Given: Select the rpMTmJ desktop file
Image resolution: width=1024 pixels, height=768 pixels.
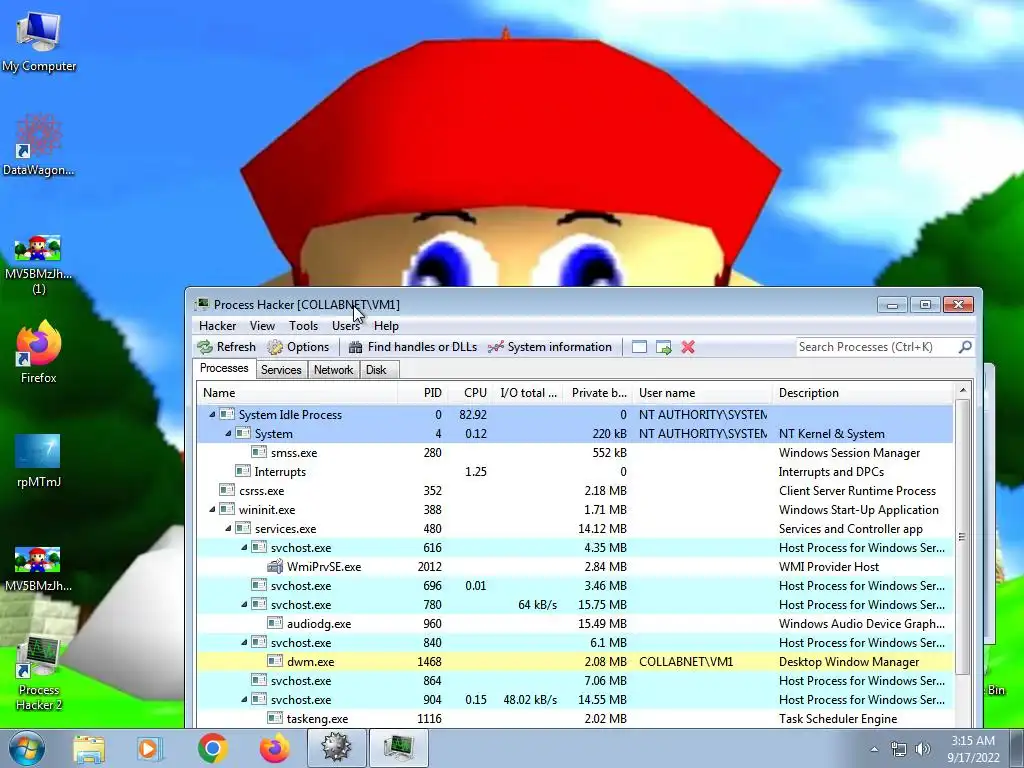Looking at the screenshot, I should (39, 460).
